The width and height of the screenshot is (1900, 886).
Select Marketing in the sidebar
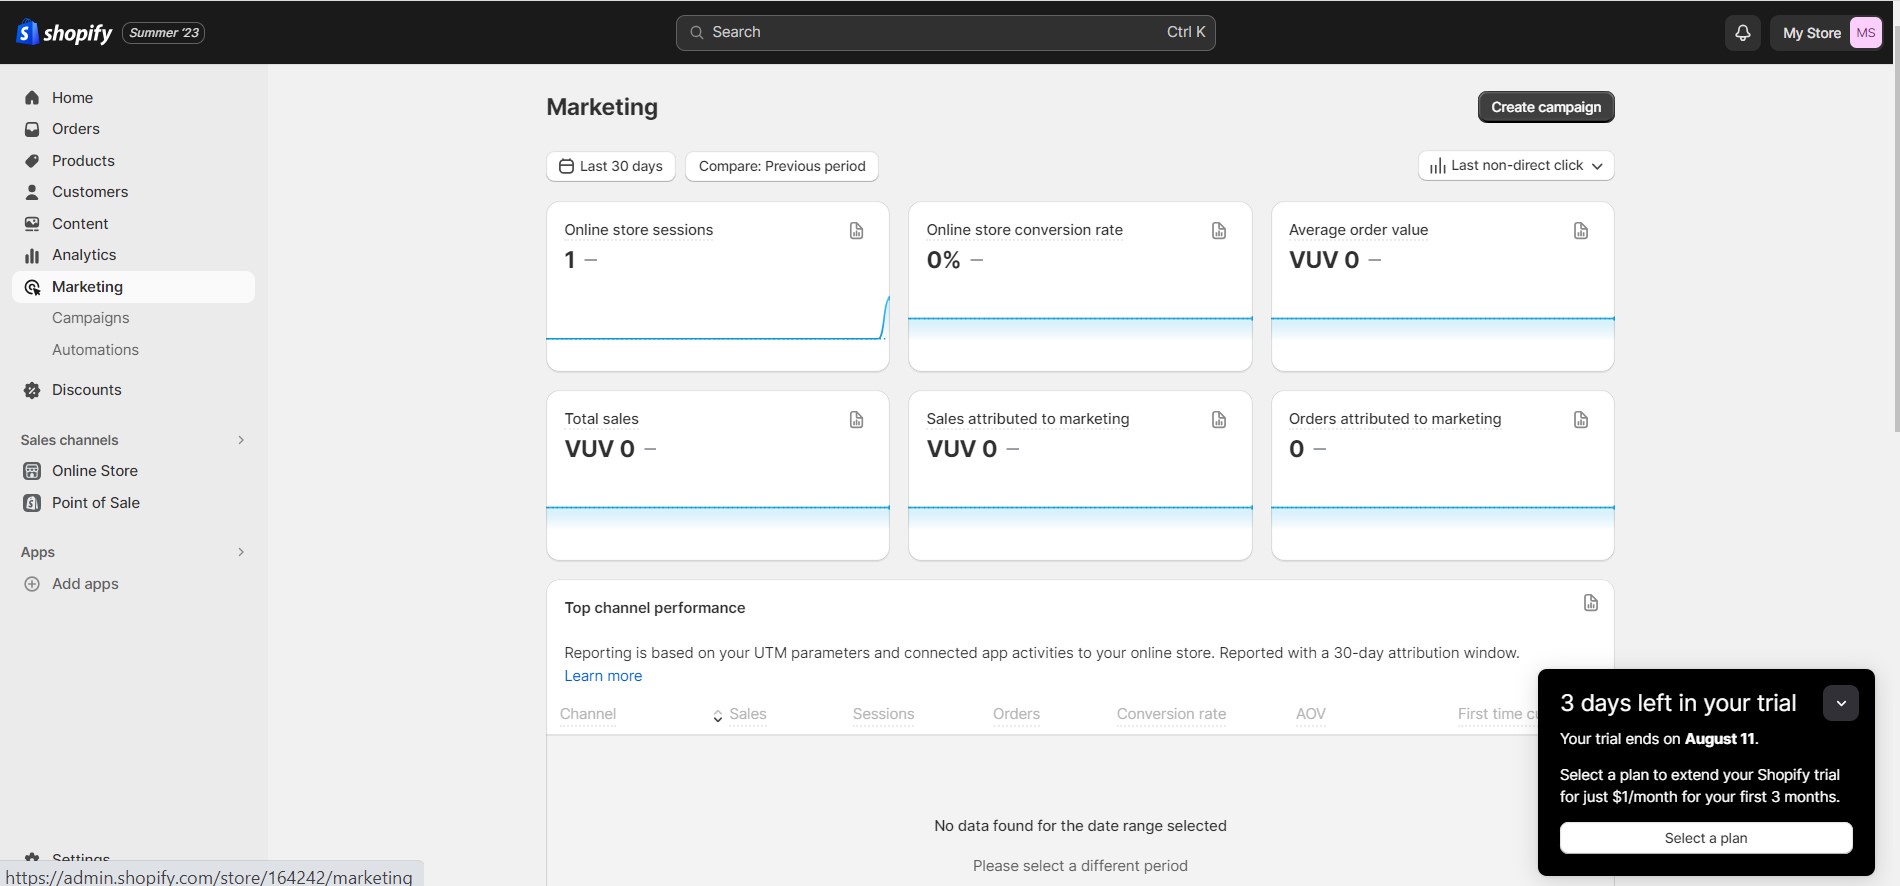[x=133, y=287]
